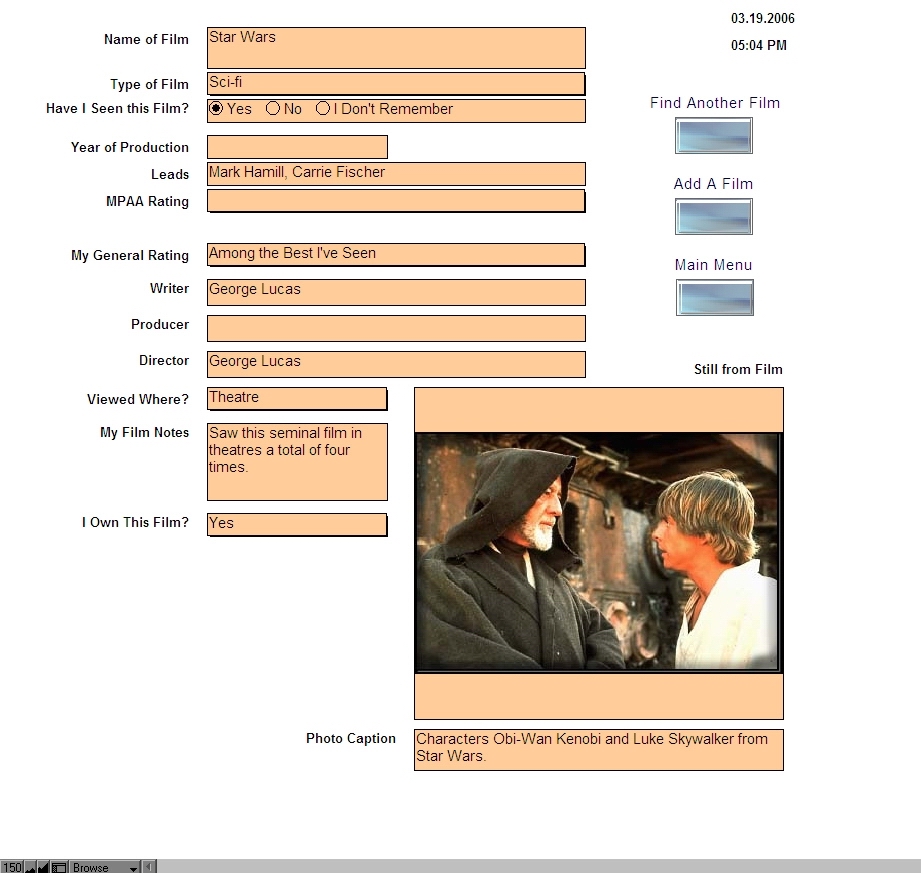The width and height of the screenshot is (921, 873).
Task: Click the Type of Film field
Action: (x=396, y=83)
